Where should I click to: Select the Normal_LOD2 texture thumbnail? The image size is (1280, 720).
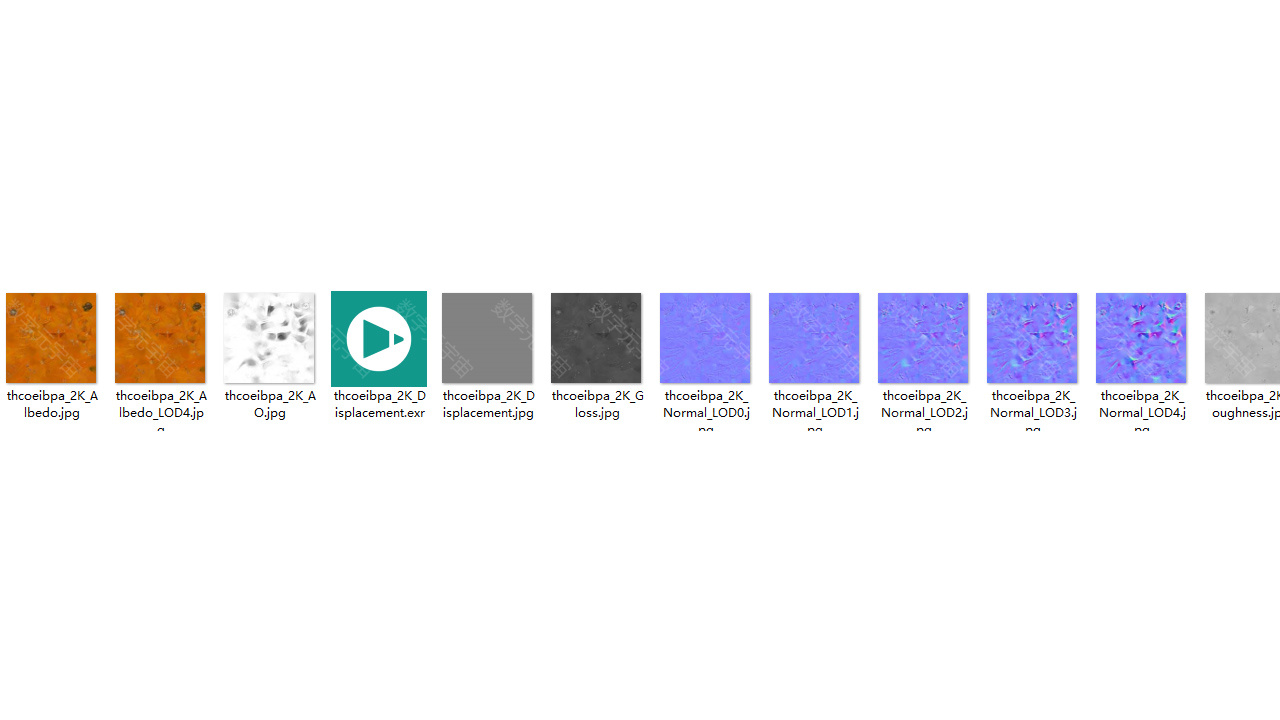[923, 338]
